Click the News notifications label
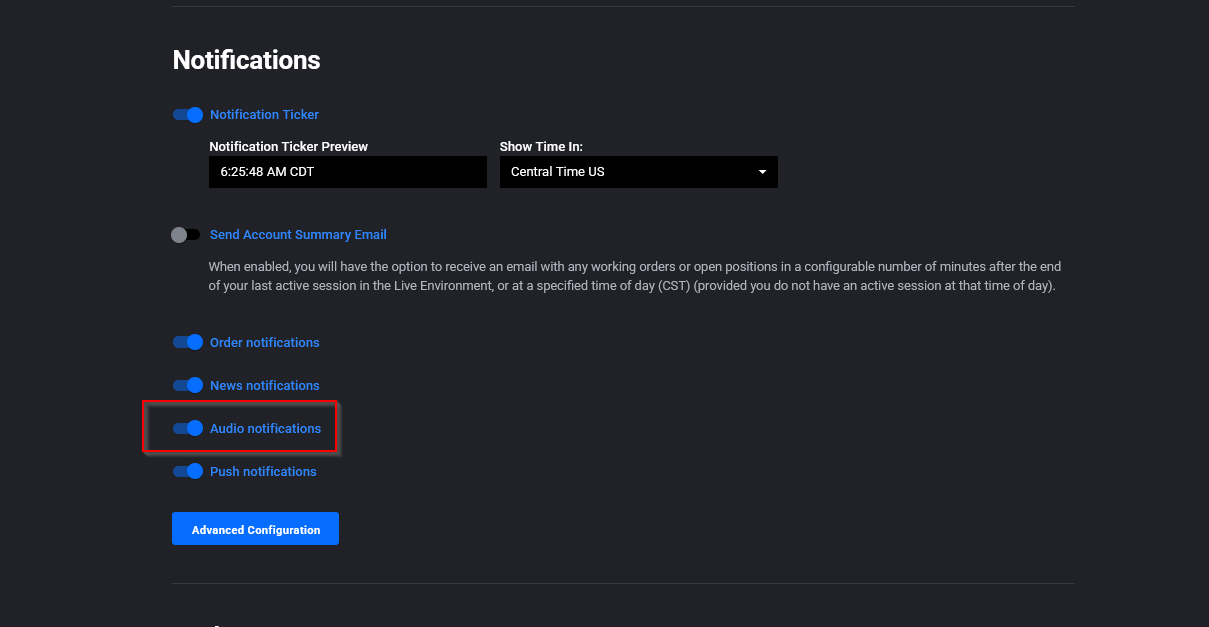Screen dimensions: 1209x627 (265, 385)
